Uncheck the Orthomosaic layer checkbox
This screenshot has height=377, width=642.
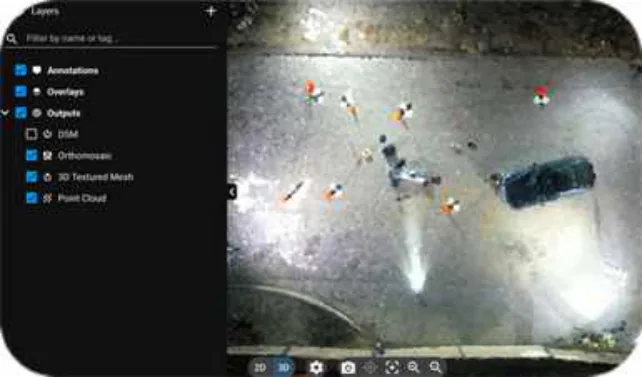[x=32, y=155]
